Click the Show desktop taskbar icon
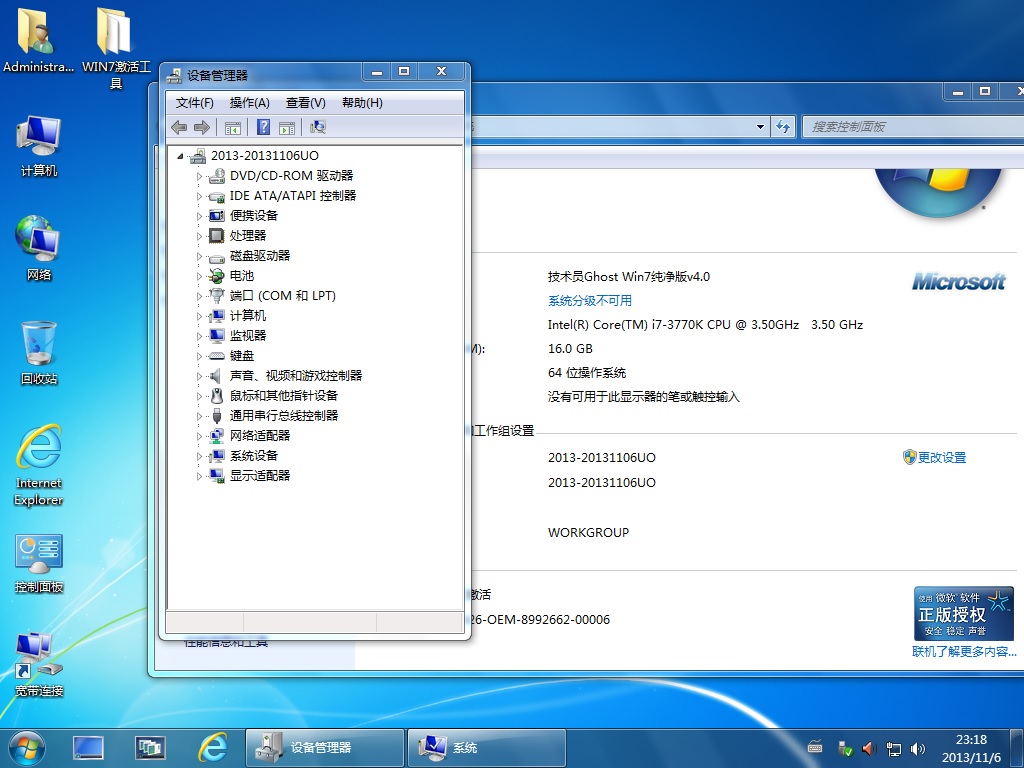 [x=88, y=748]
